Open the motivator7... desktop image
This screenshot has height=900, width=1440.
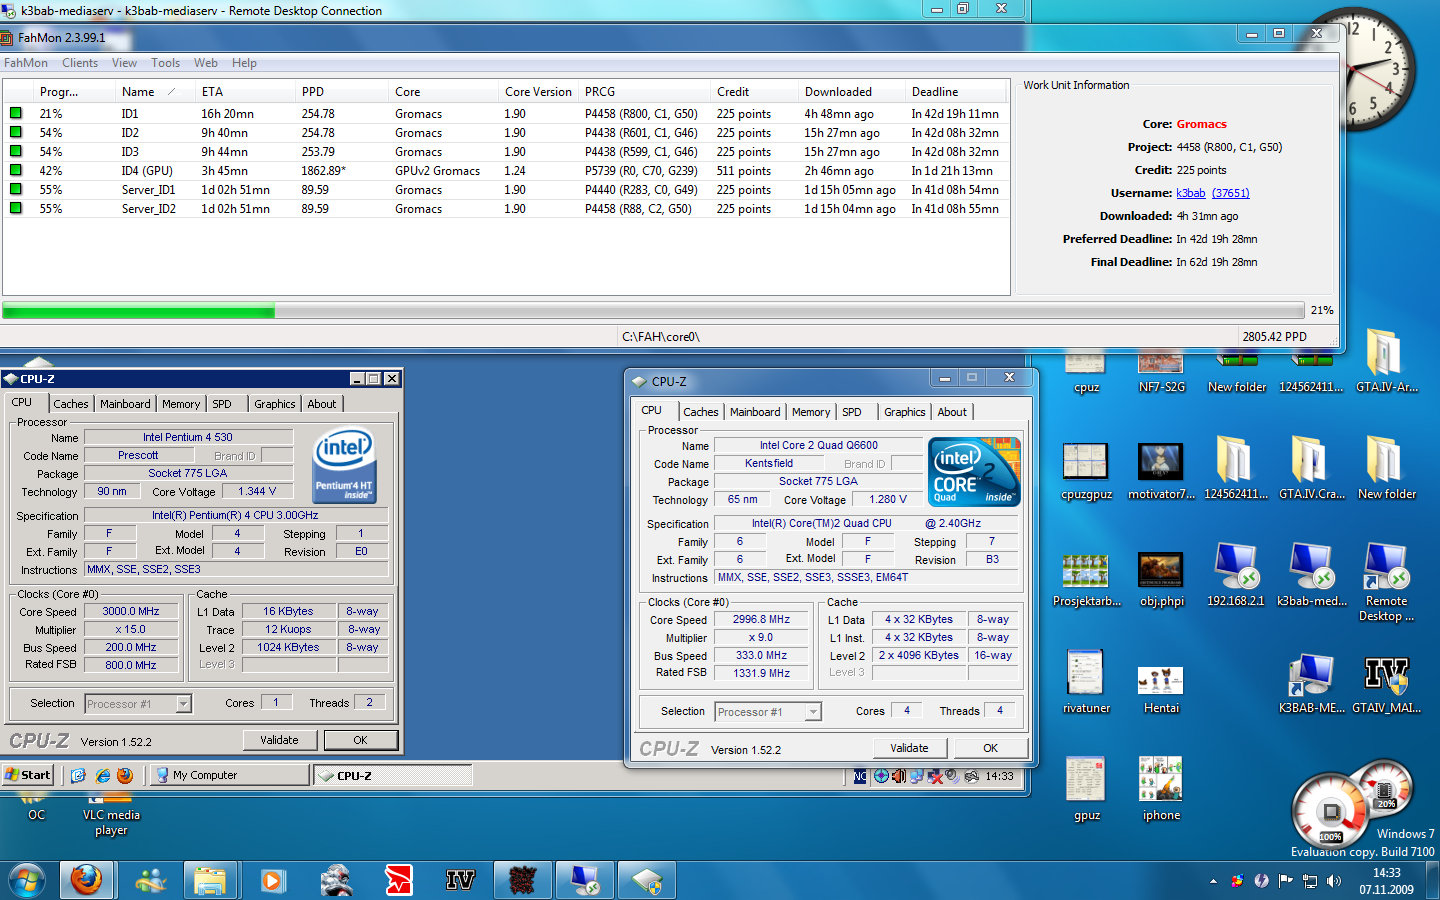pyautogui.click(x=1161, y=471)
